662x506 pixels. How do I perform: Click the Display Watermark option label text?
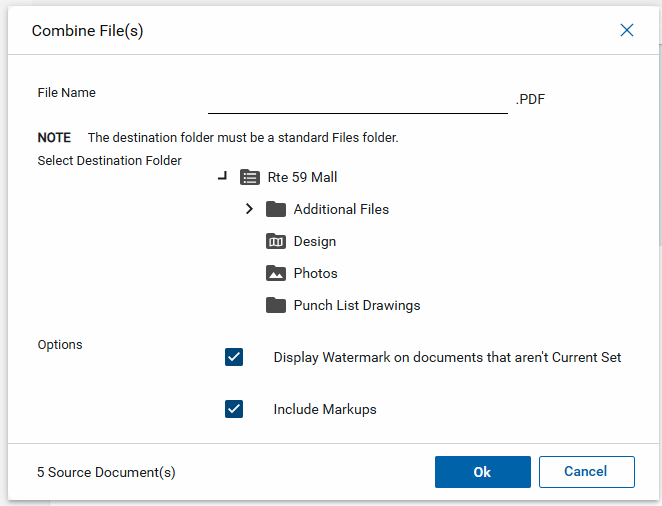[447, 357]
